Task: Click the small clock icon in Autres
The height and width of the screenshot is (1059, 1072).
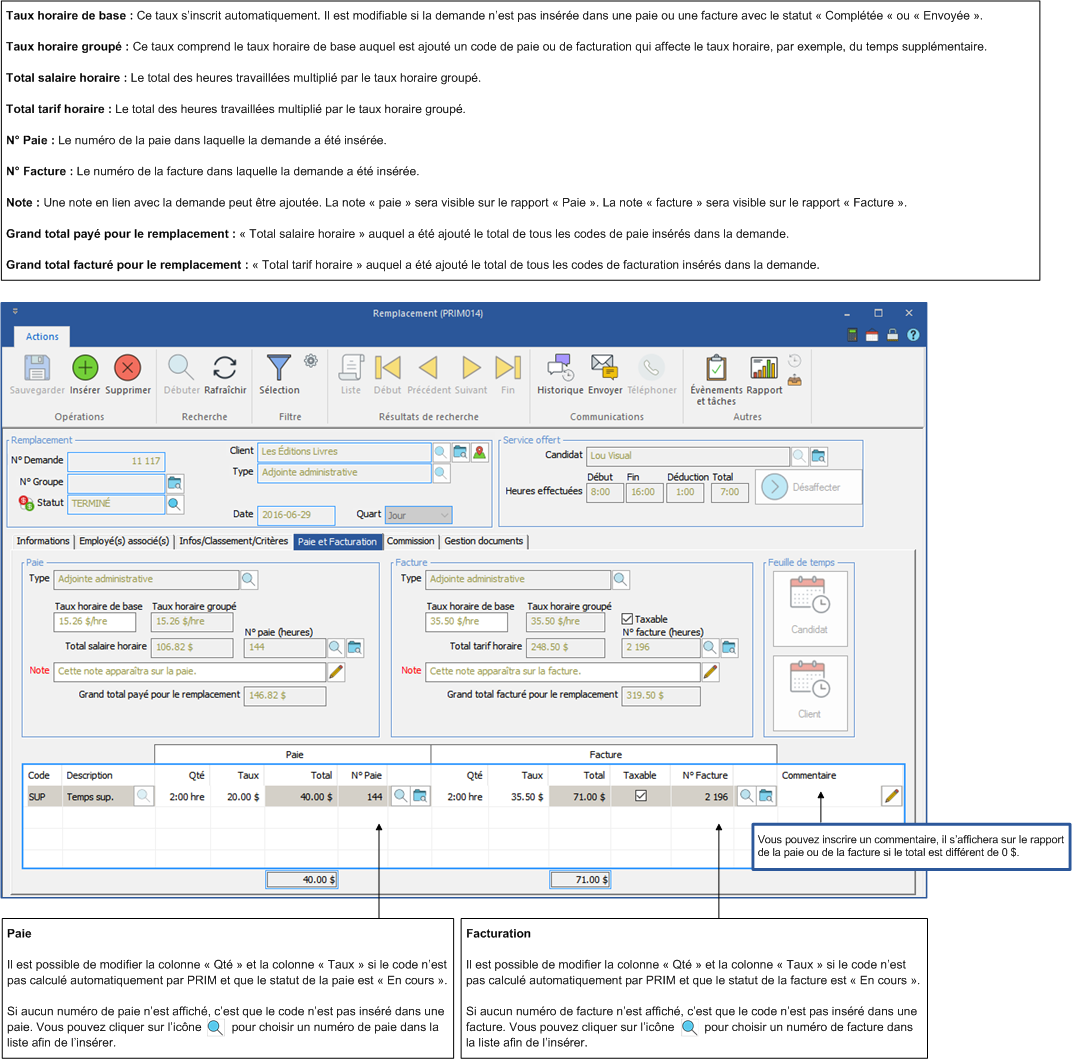Action: tap(794, 360)
